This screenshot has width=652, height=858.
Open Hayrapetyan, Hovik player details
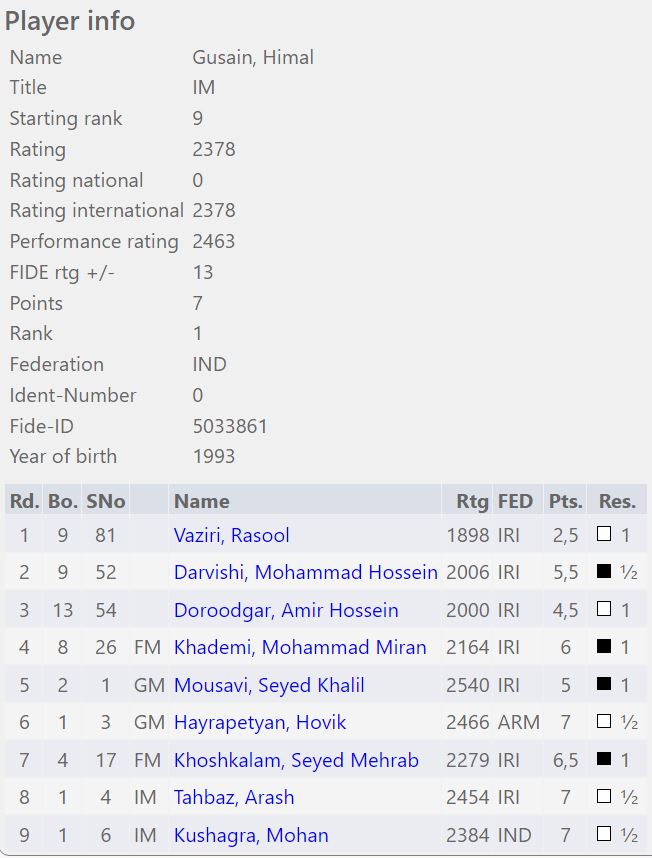click(x=260, y=722)
